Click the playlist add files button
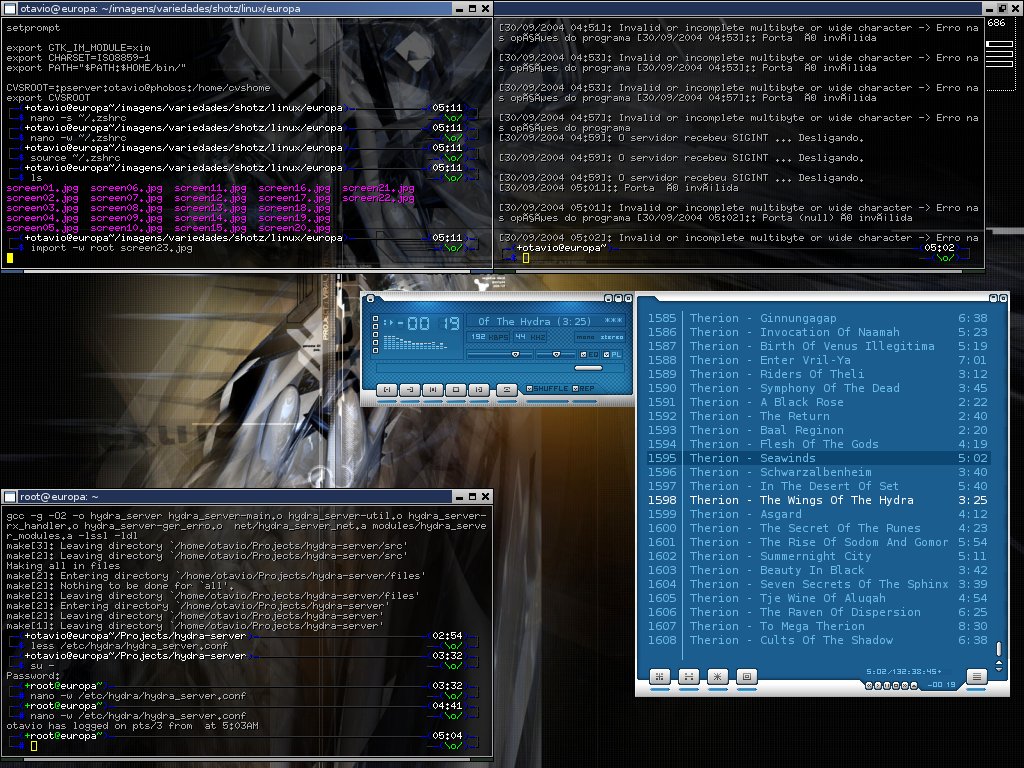 click(660, 676)
